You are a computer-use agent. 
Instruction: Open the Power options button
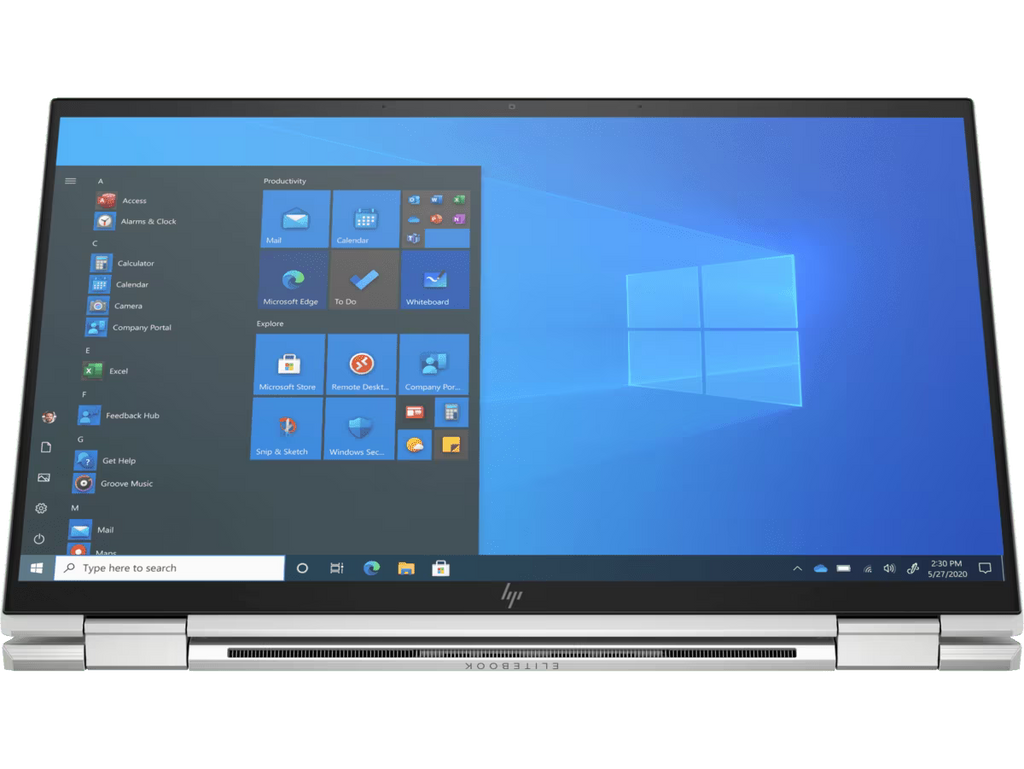[x=39, y=539]
